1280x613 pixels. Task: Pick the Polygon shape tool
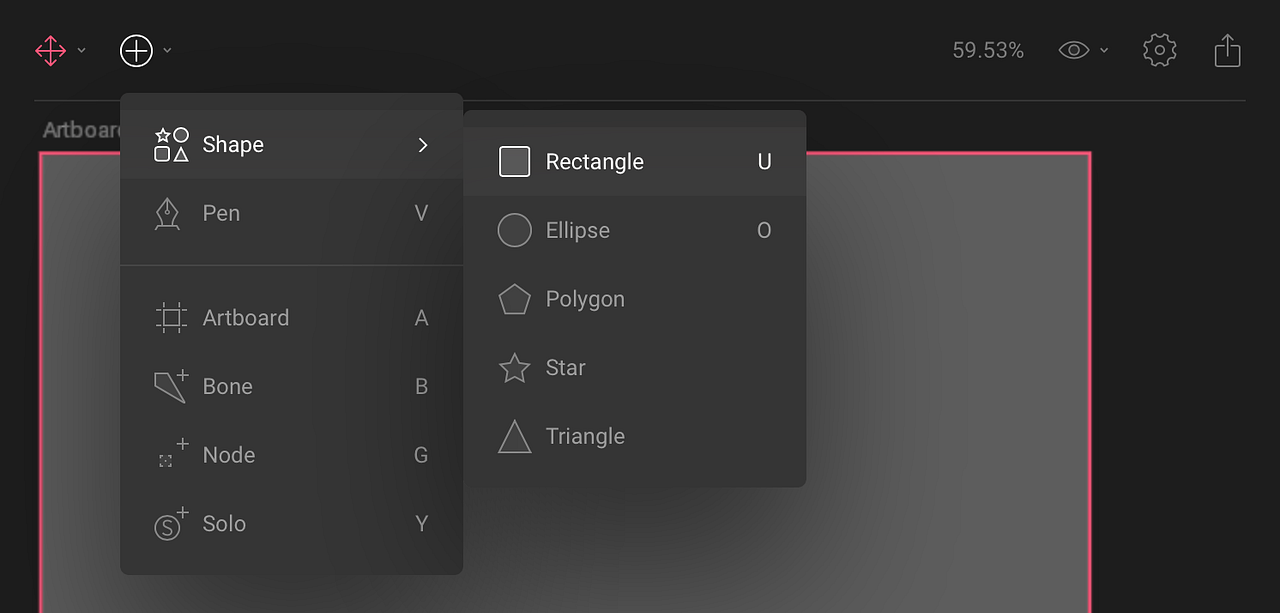pos(585,298)
